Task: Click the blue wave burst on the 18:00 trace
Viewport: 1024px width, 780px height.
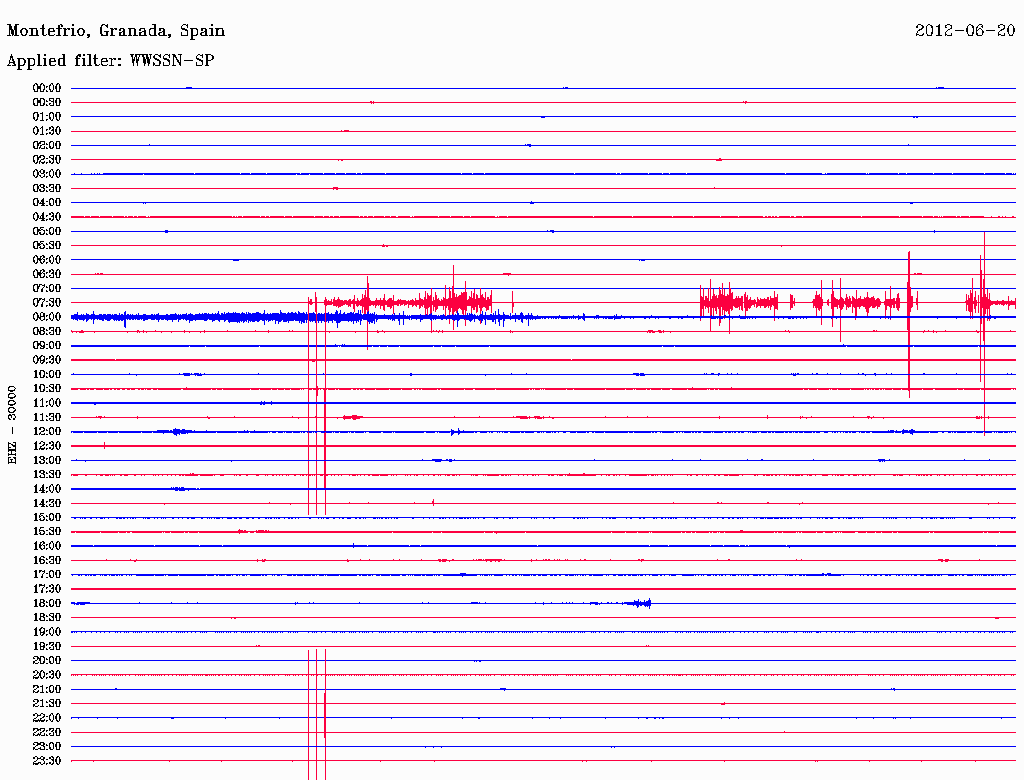Action: click(x=639, y=603)
